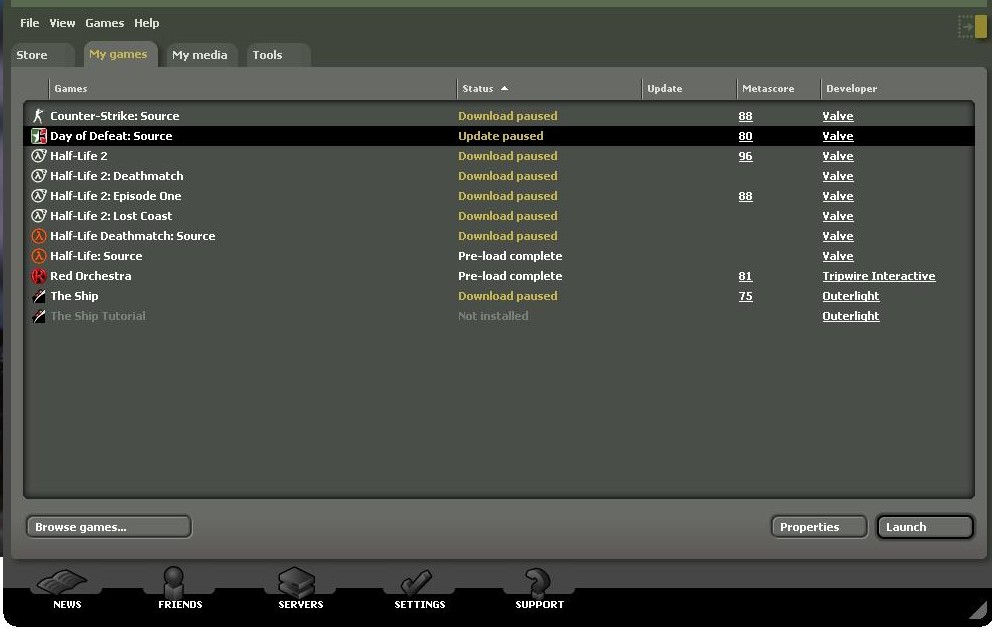
Task: Open Outerlight link in The Ship Tutorial row
Action: [851, 316]
